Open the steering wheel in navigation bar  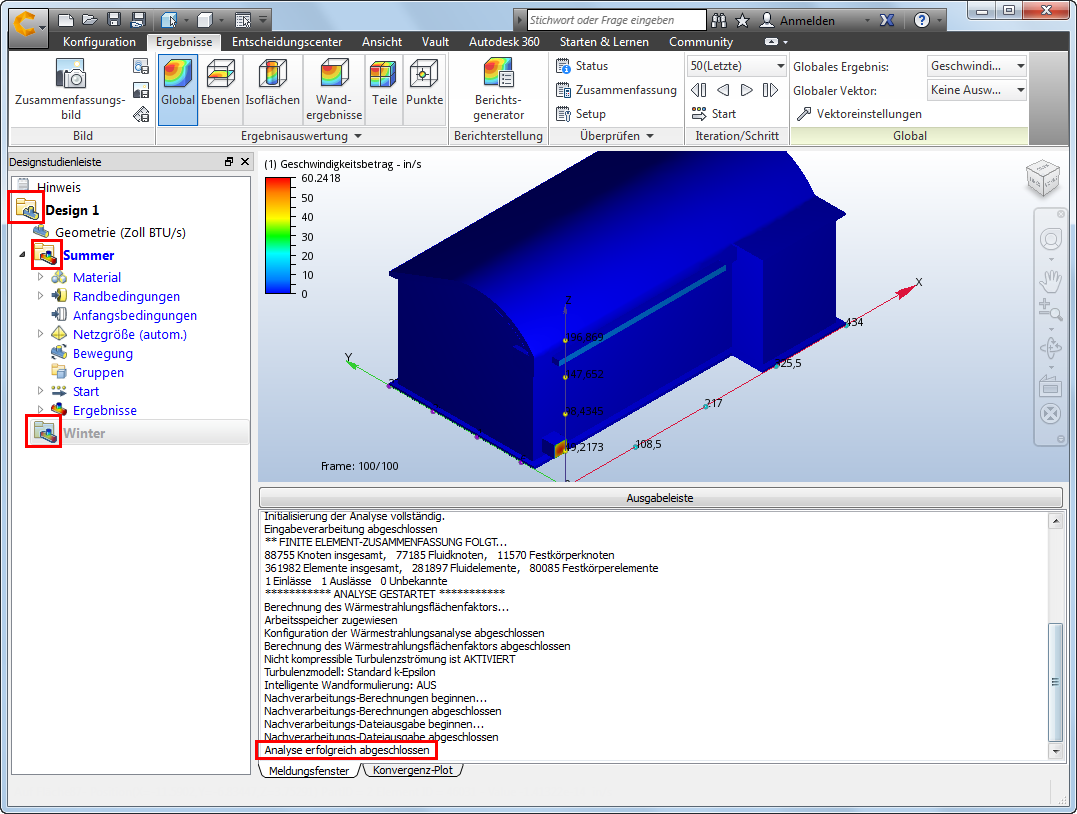(x=1050, y=239)
